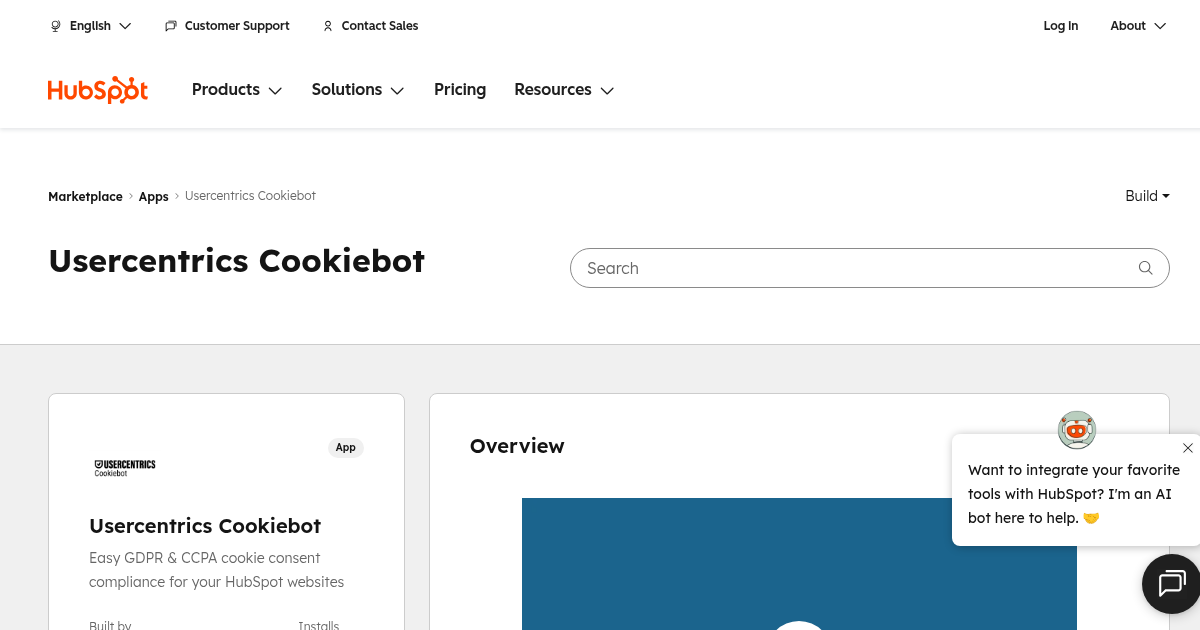Click the AI bot avatar icon
Screen dimensions: 1200x630
1077,430
